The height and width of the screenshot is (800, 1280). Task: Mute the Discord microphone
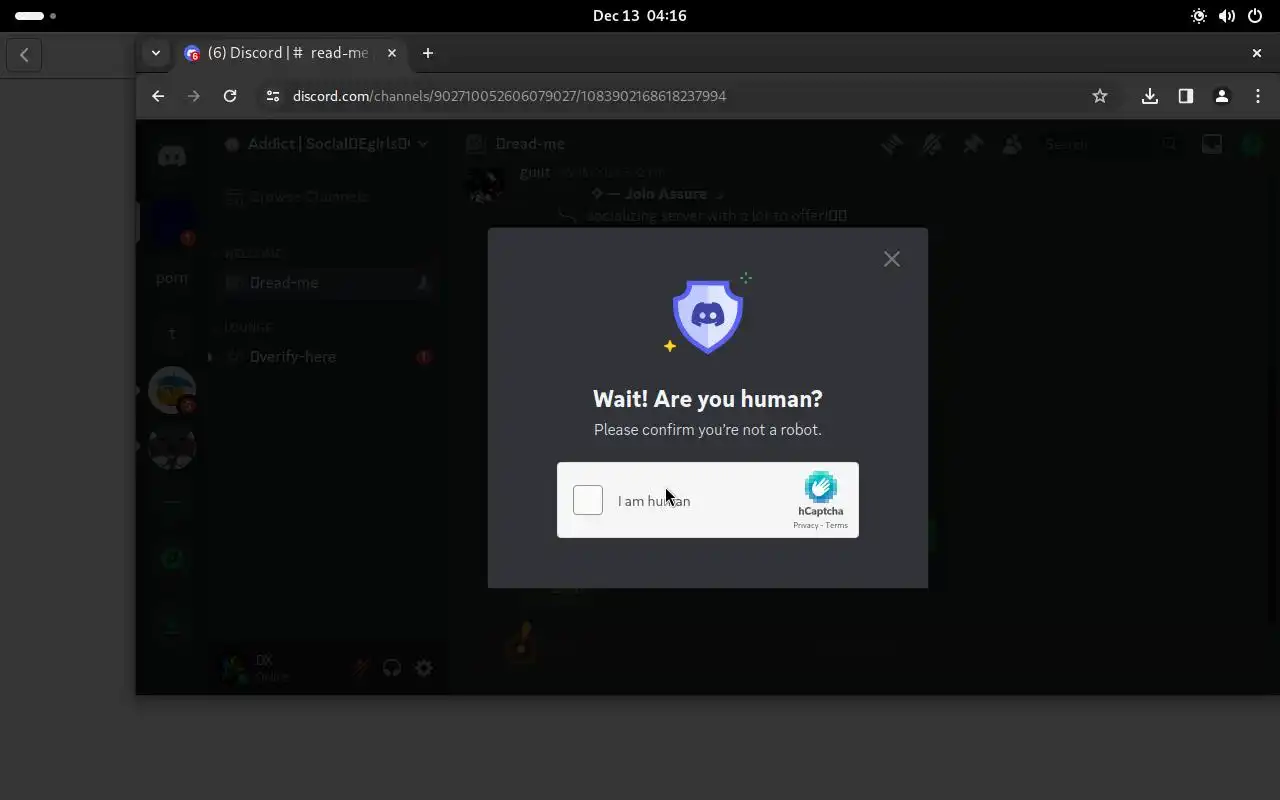point(360,668)
